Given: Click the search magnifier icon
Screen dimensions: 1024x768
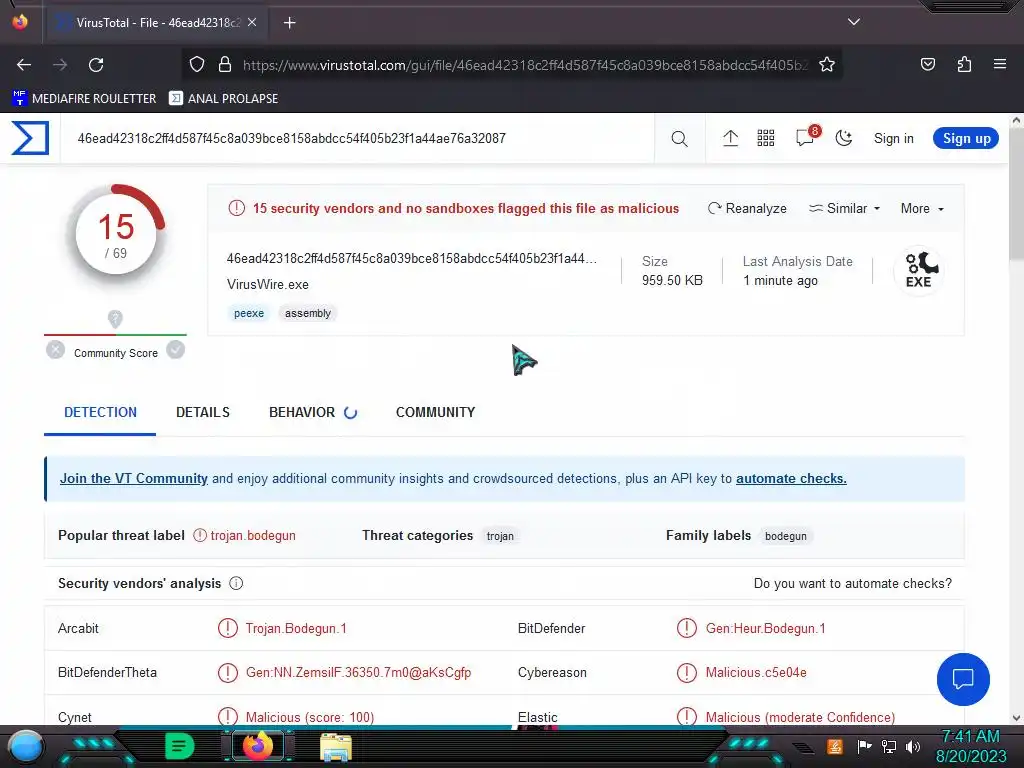Looking at the screenshot, I should (679, 138).
